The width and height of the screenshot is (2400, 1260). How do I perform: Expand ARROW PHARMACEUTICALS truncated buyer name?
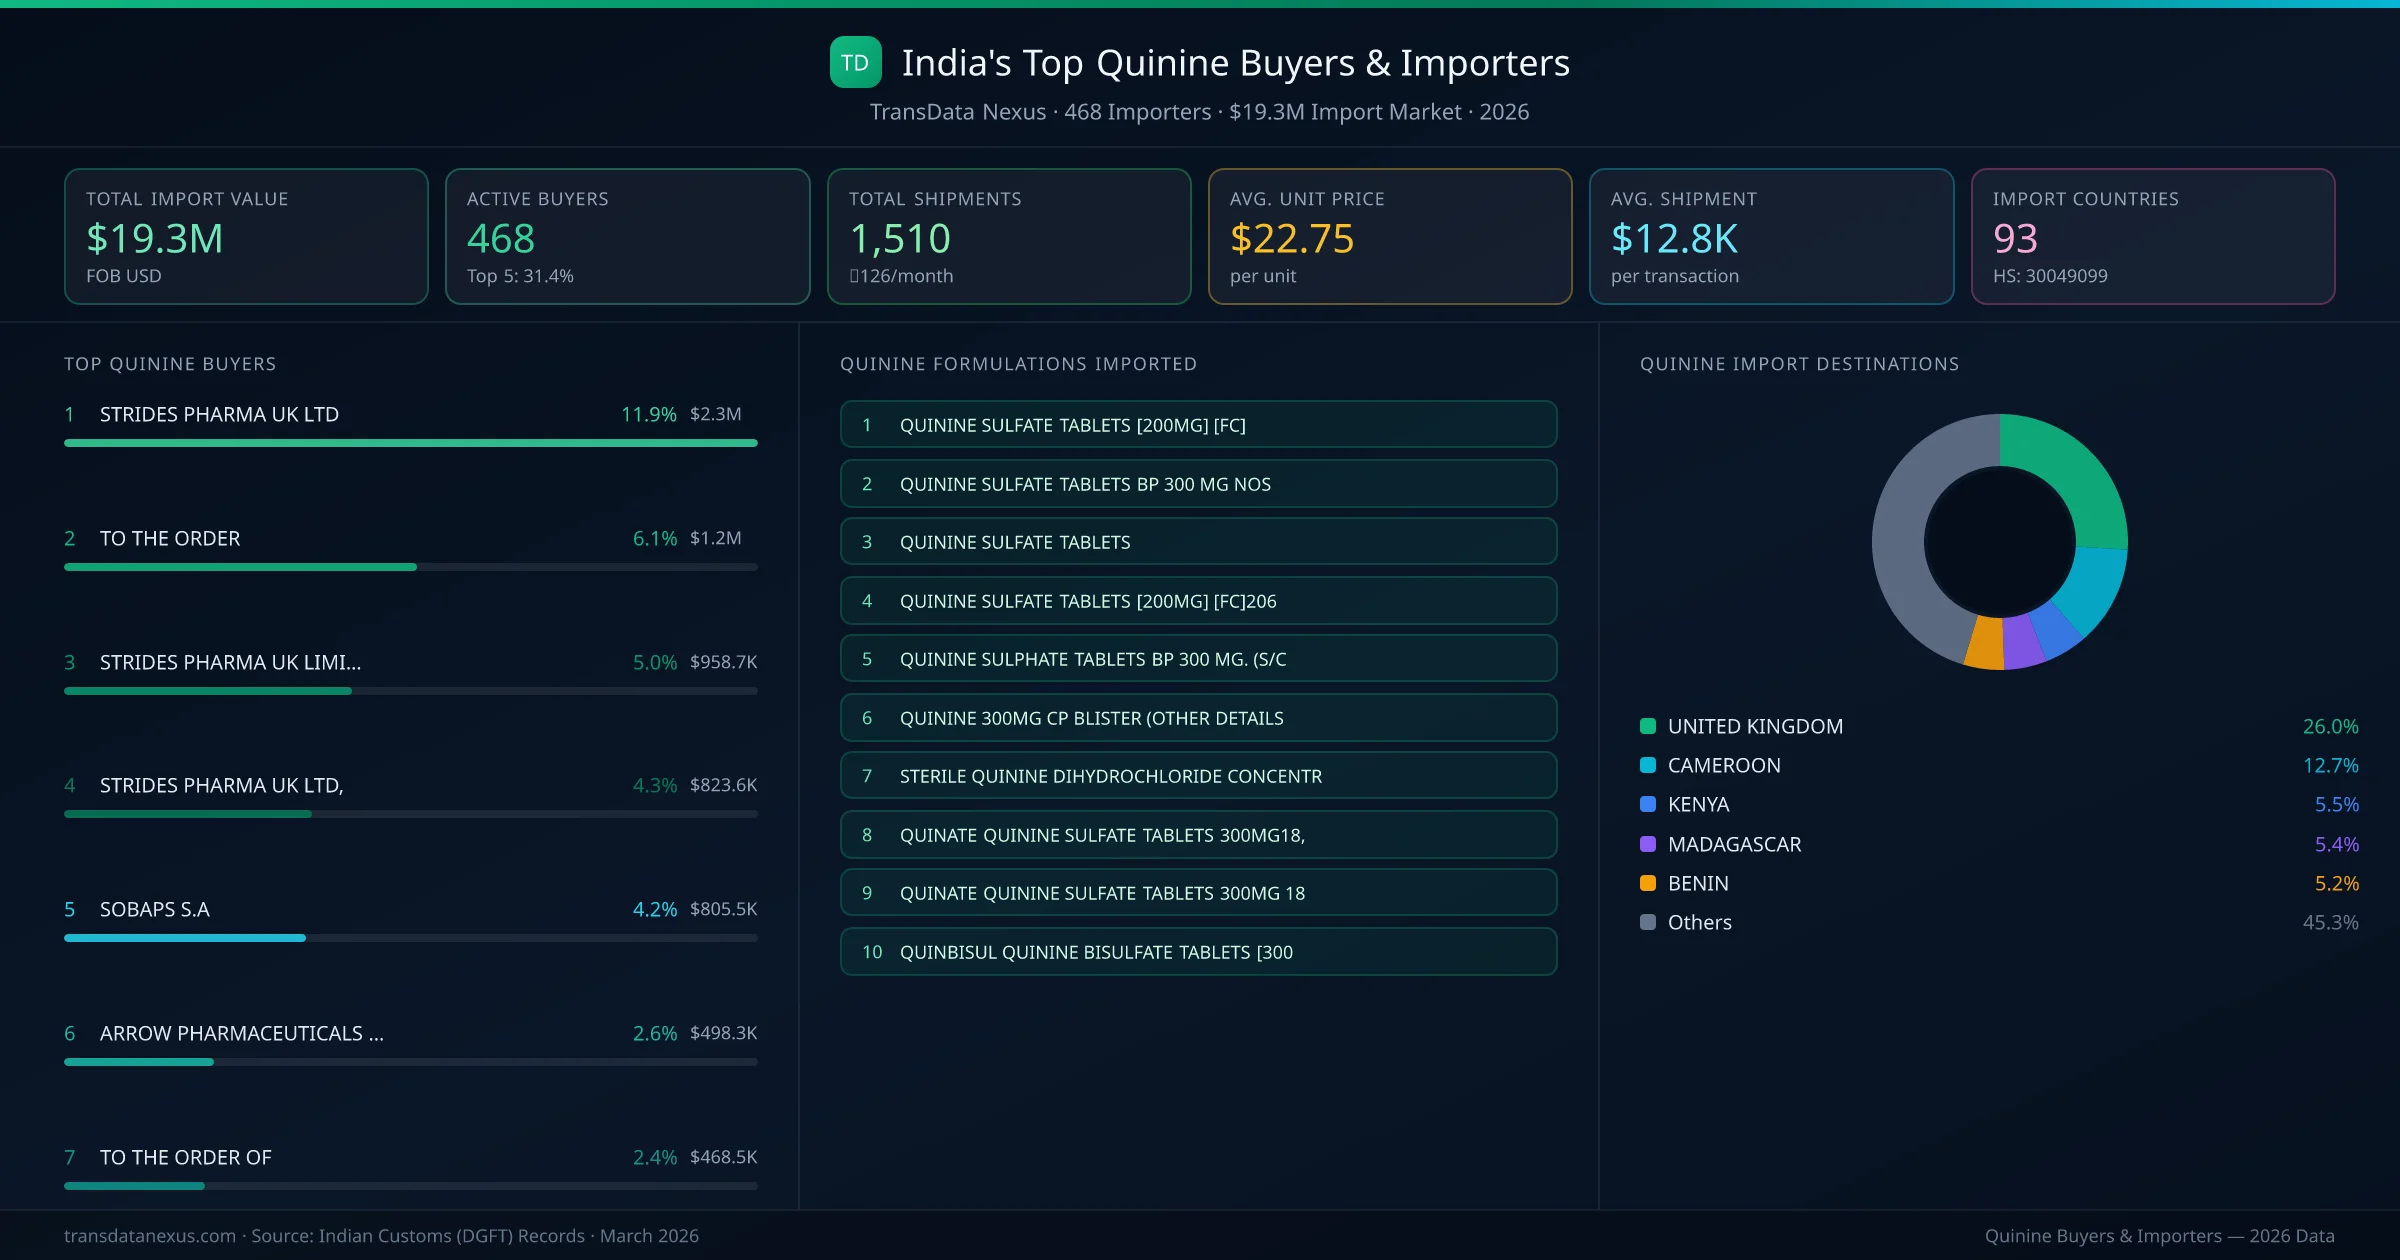tap(242, 1033)
